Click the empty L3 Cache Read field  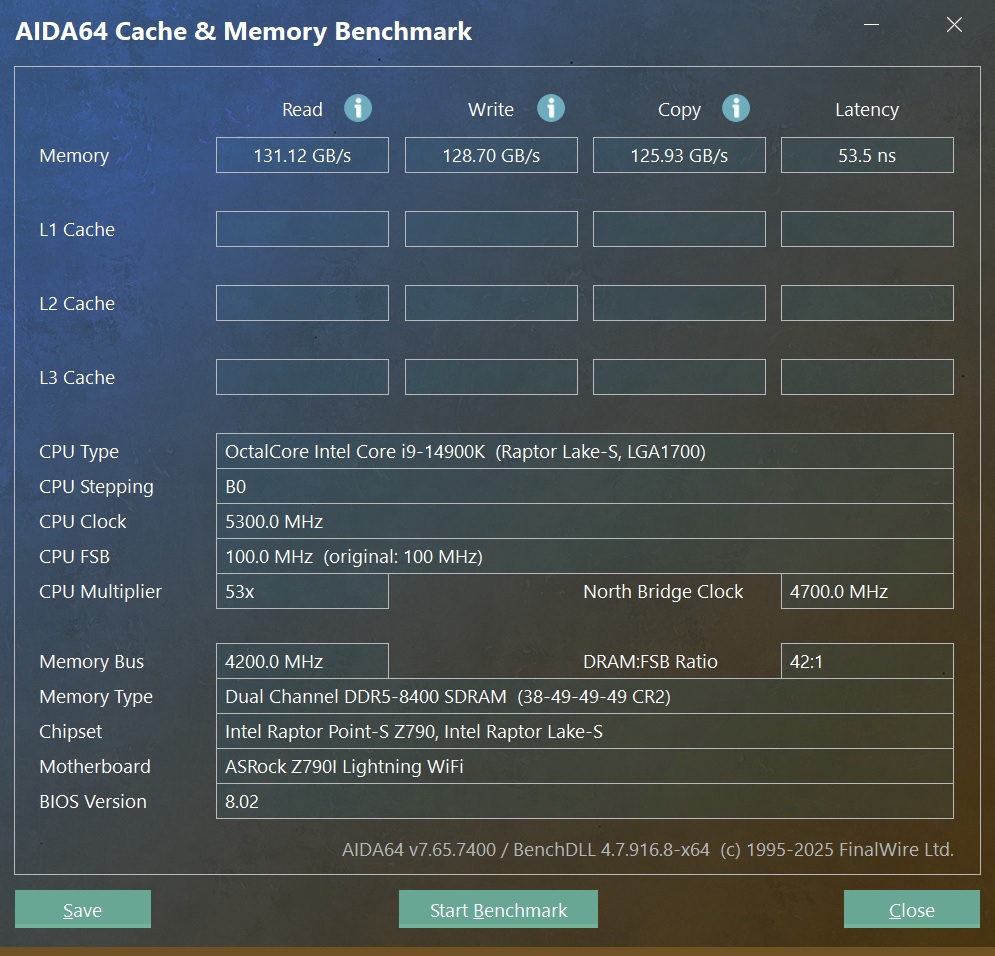[x=302, y=377]
